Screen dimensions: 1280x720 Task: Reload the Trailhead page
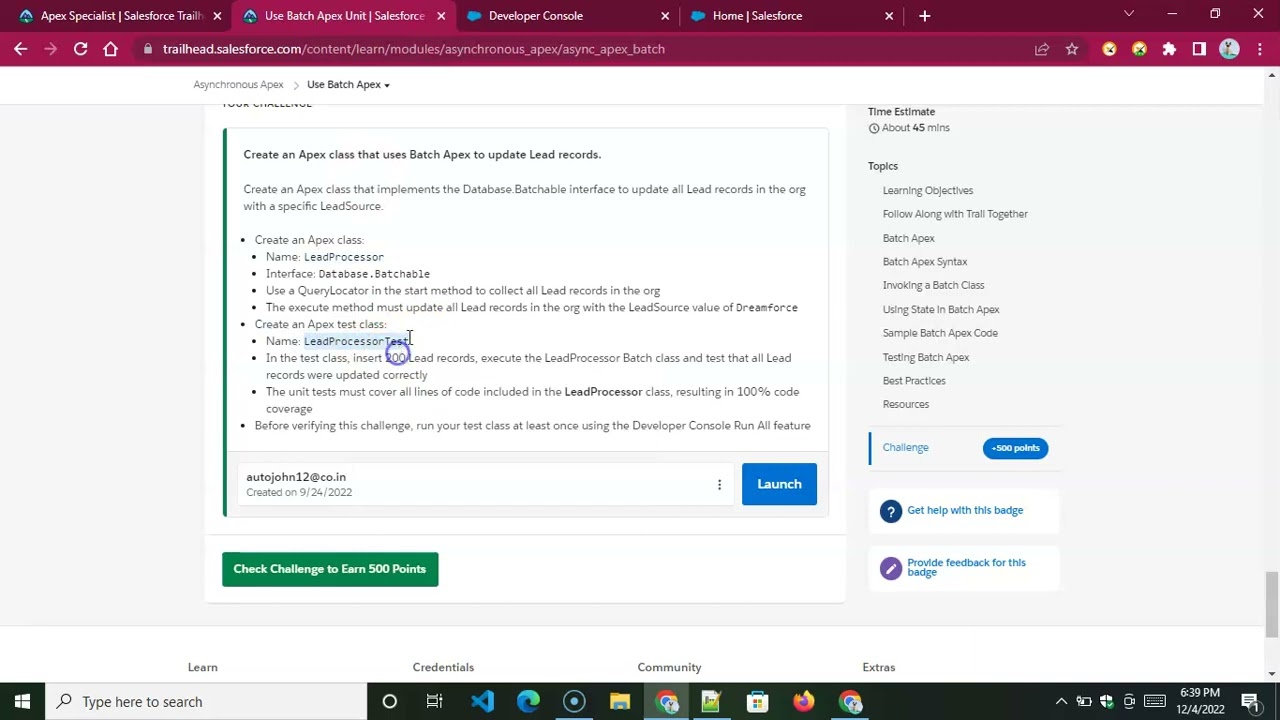coord(80,49)
